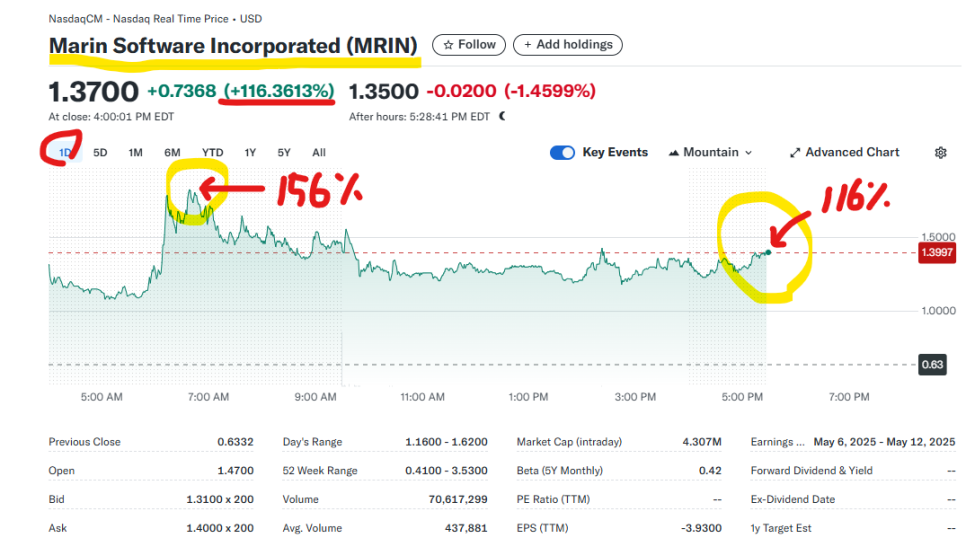Viewport: 966px width, 538px height.
Task: Open the Advanced Chart view
Action: (845, 152)
